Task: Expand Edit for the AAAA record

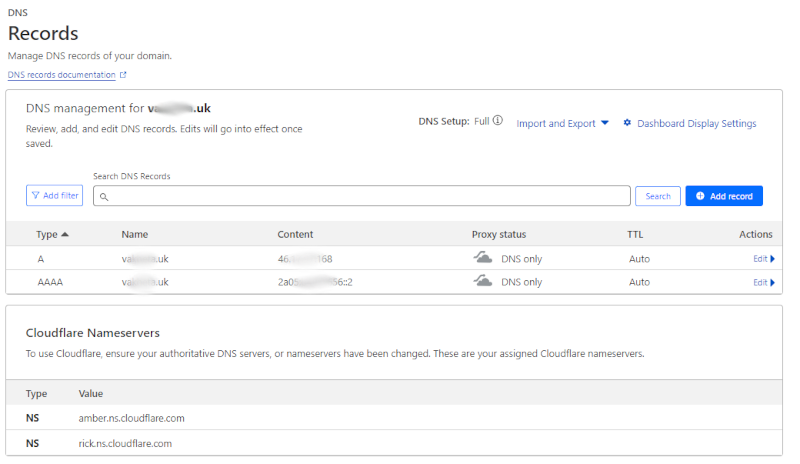Action: 763,283
